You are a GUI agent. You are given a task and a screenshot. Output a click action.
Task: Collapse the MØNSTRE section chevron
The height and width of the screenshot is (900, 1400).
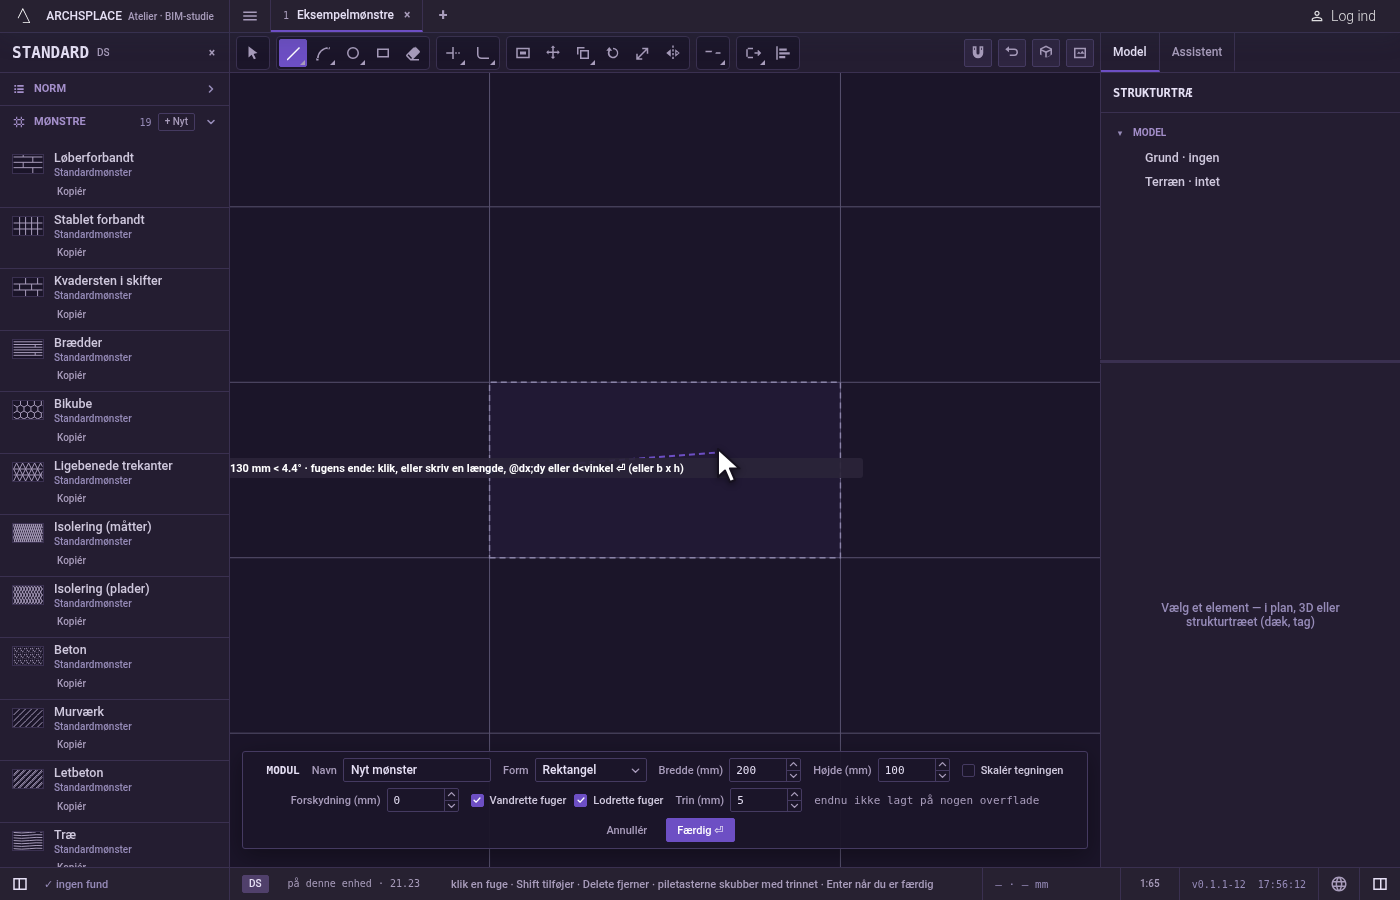point(211,122)
